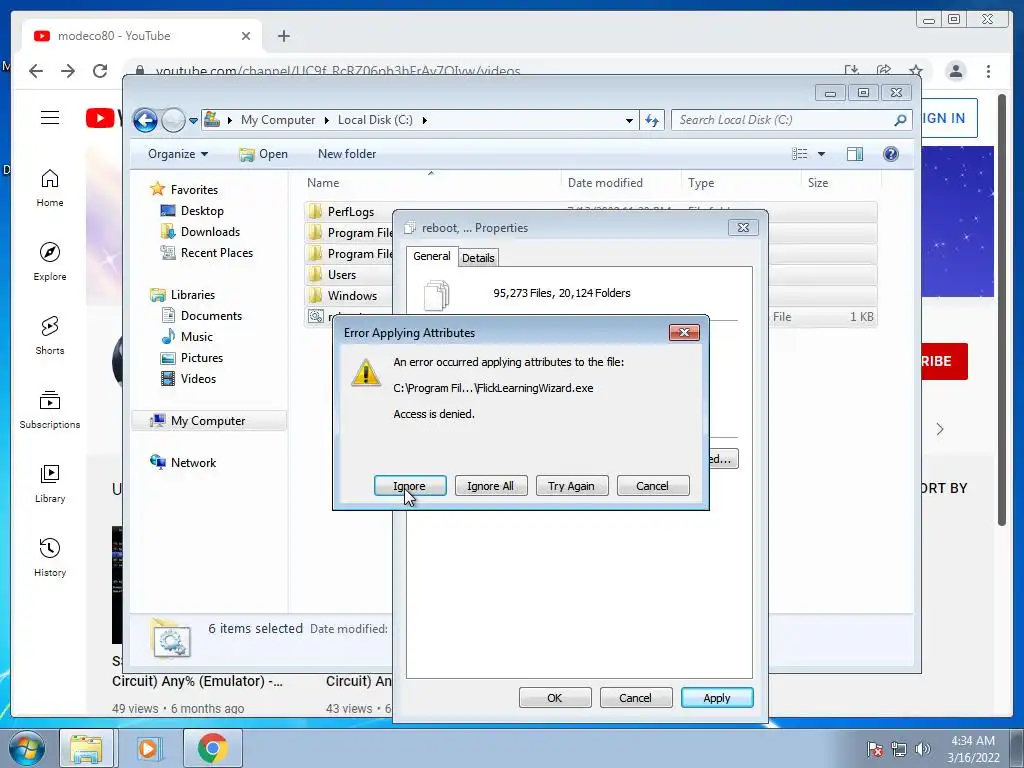This screenshot has width=1024, height=768.
Task: Close the Error Applying Attributes dialog
Action: (x=684, y=332)
